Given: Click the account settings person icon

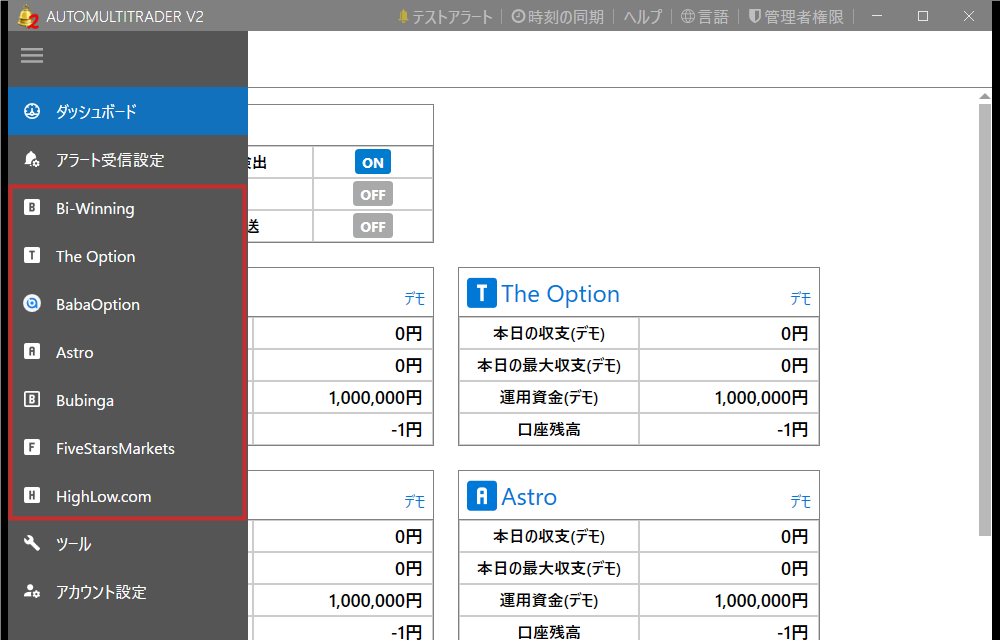Looking at the screenshot, I should point(32,592).
